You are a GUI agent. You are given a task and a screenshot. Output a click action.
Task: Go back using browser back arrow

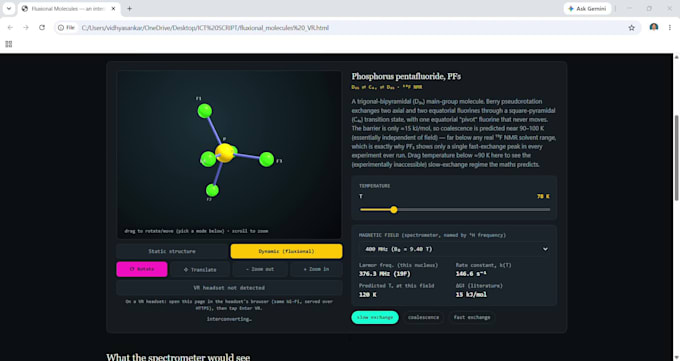coord(10,27)
